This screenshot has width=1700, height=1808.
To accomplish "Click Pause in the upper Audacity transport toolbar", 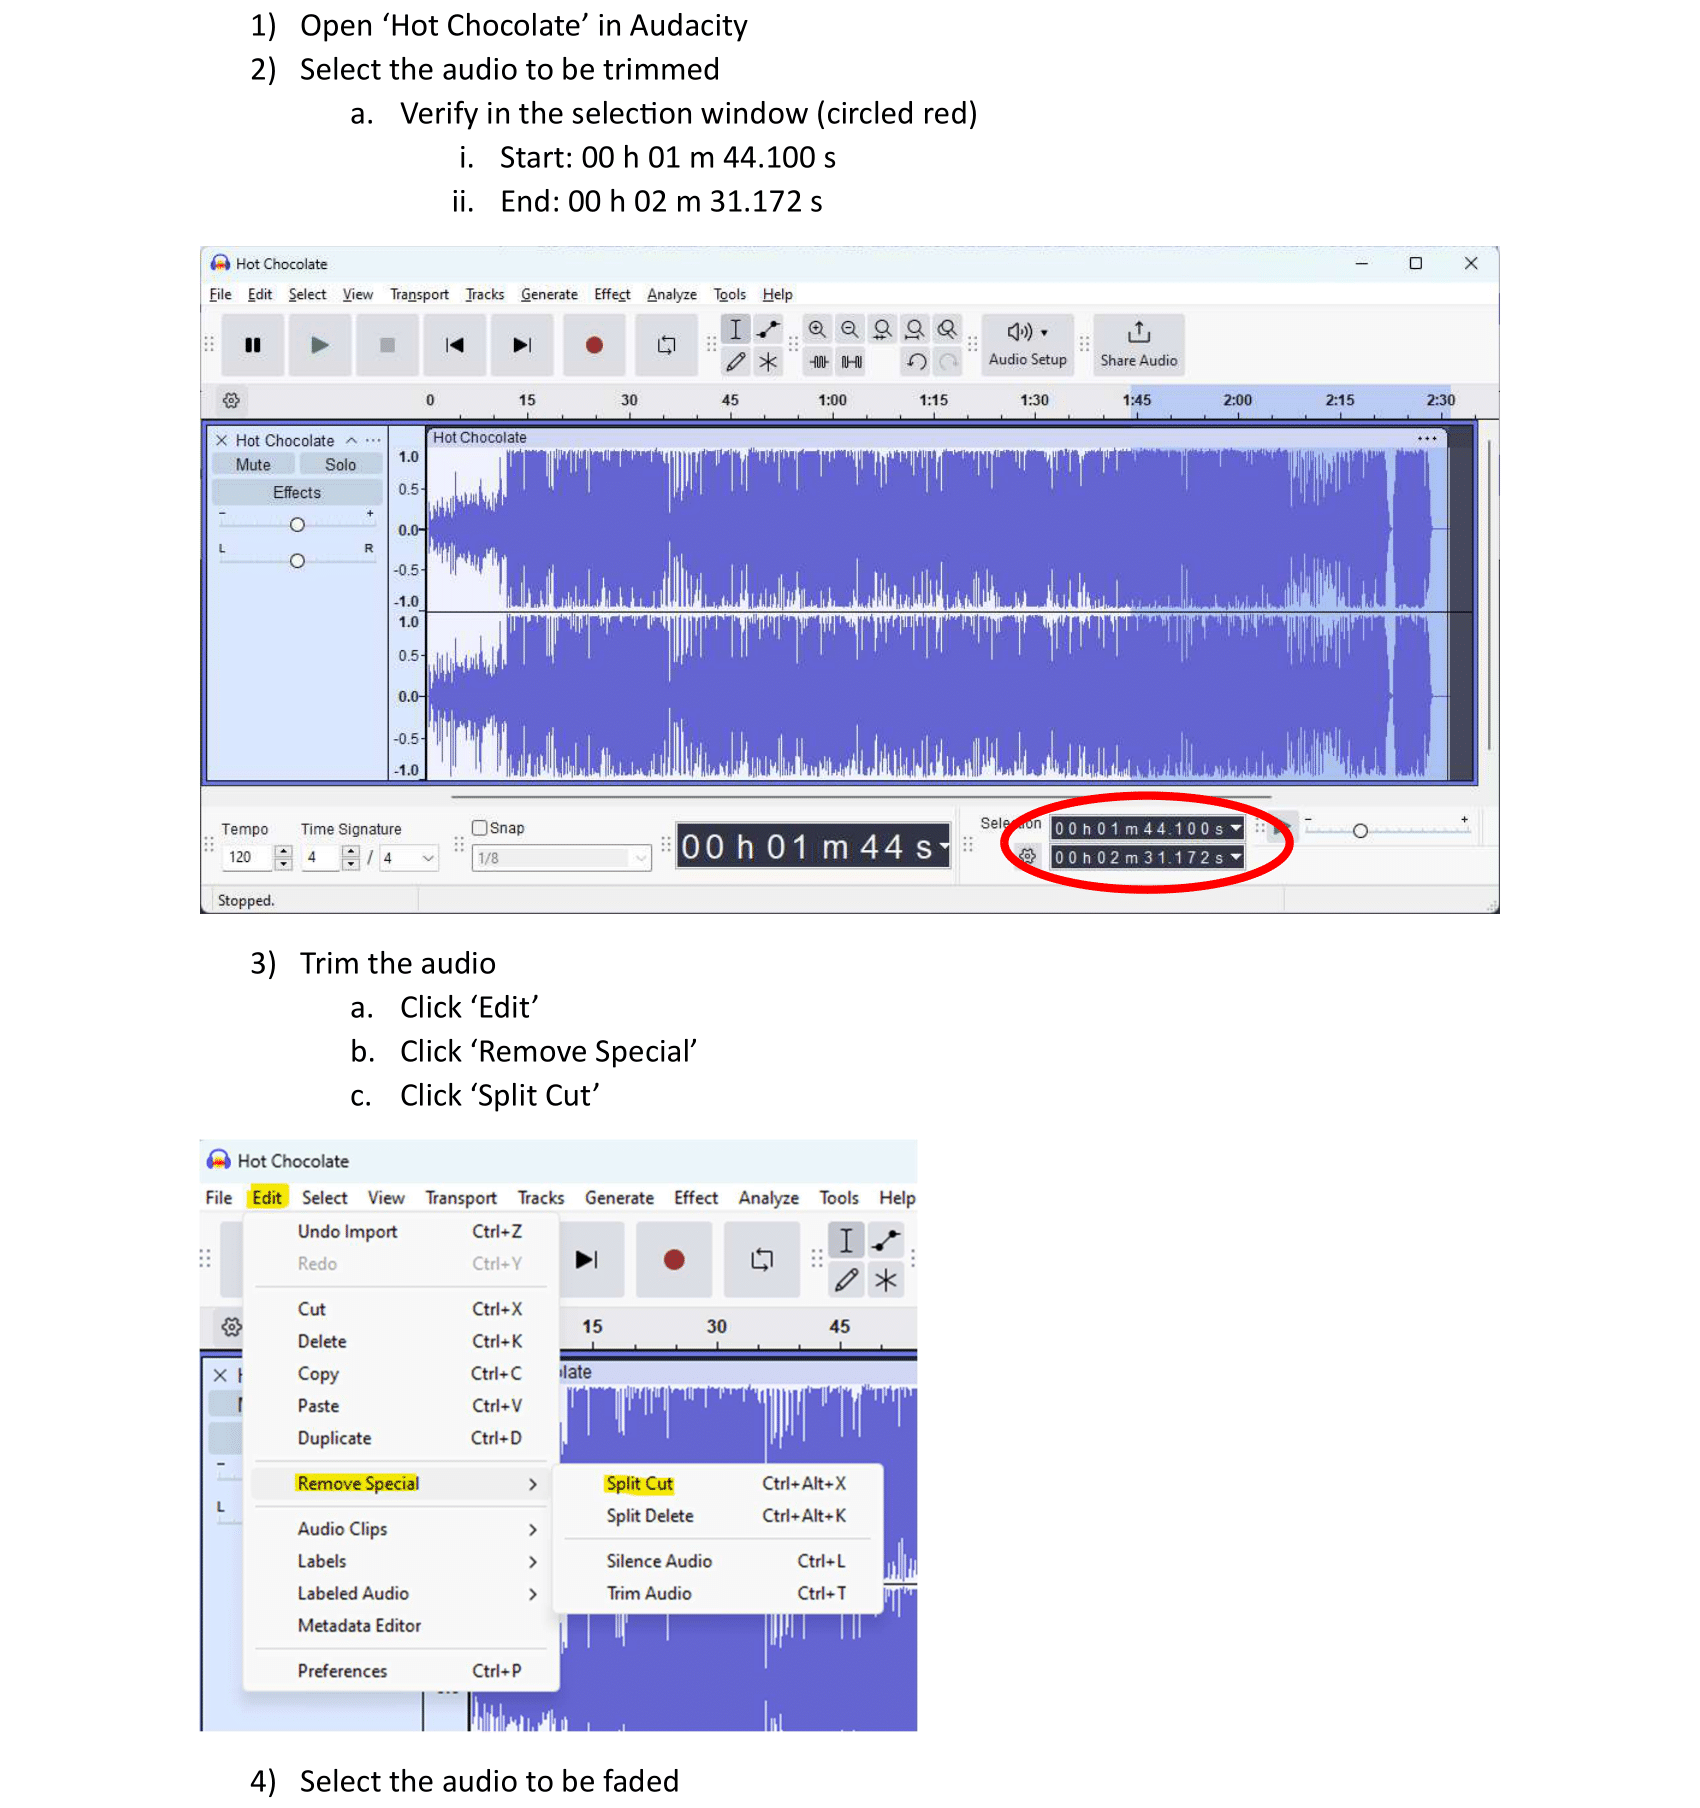I will pos(253,345).
